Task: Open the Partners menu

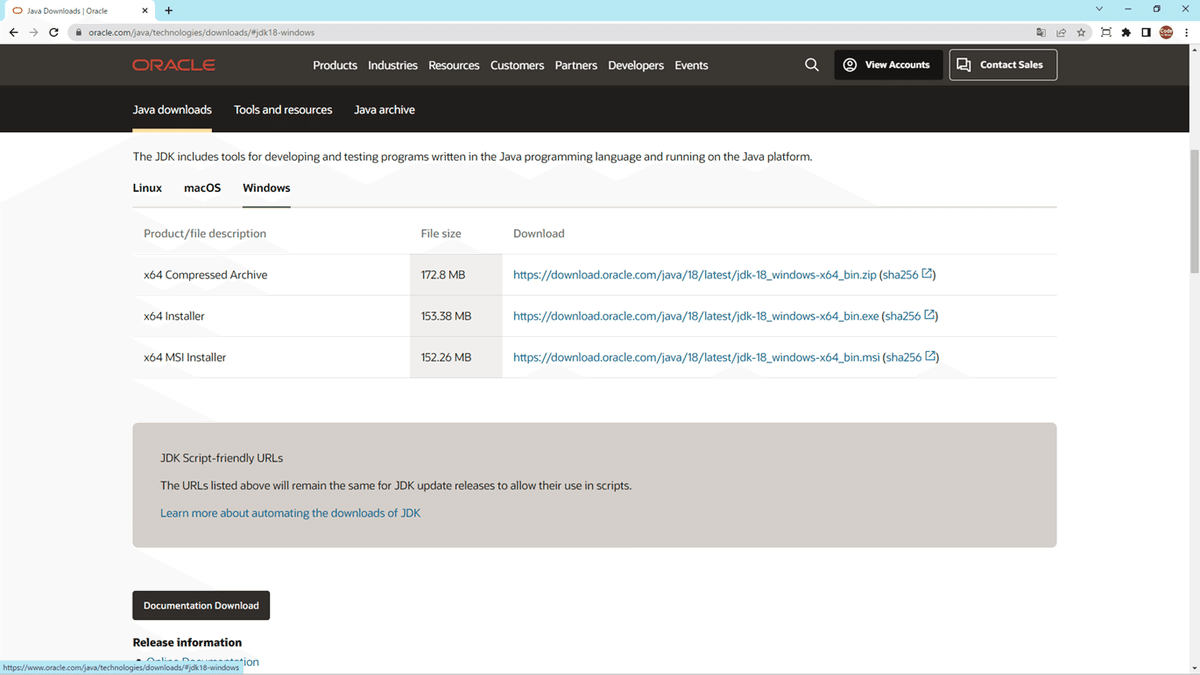Action: (576, 65)
